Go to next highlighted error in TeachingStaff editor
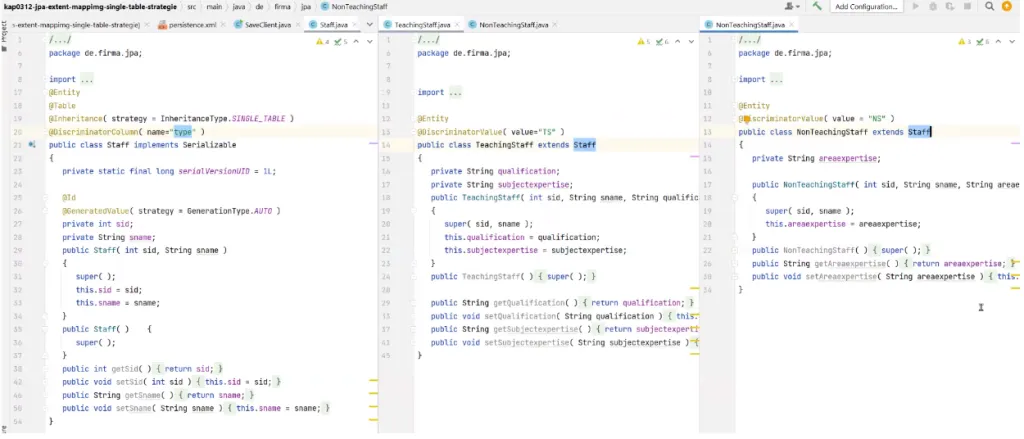The image size is (1024, 439). click(x=690, y=41)
